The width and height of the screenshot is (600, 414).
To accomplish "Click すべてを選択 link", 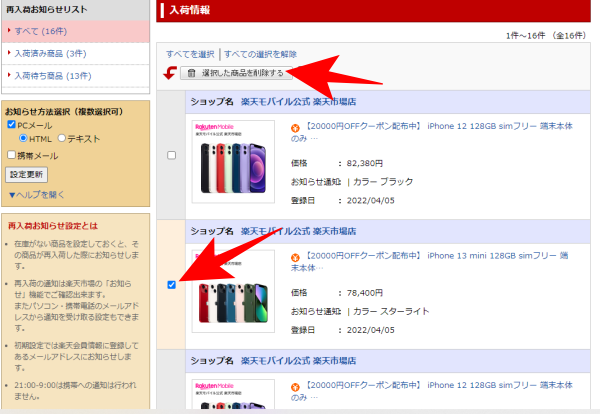I will click(190, 54).
